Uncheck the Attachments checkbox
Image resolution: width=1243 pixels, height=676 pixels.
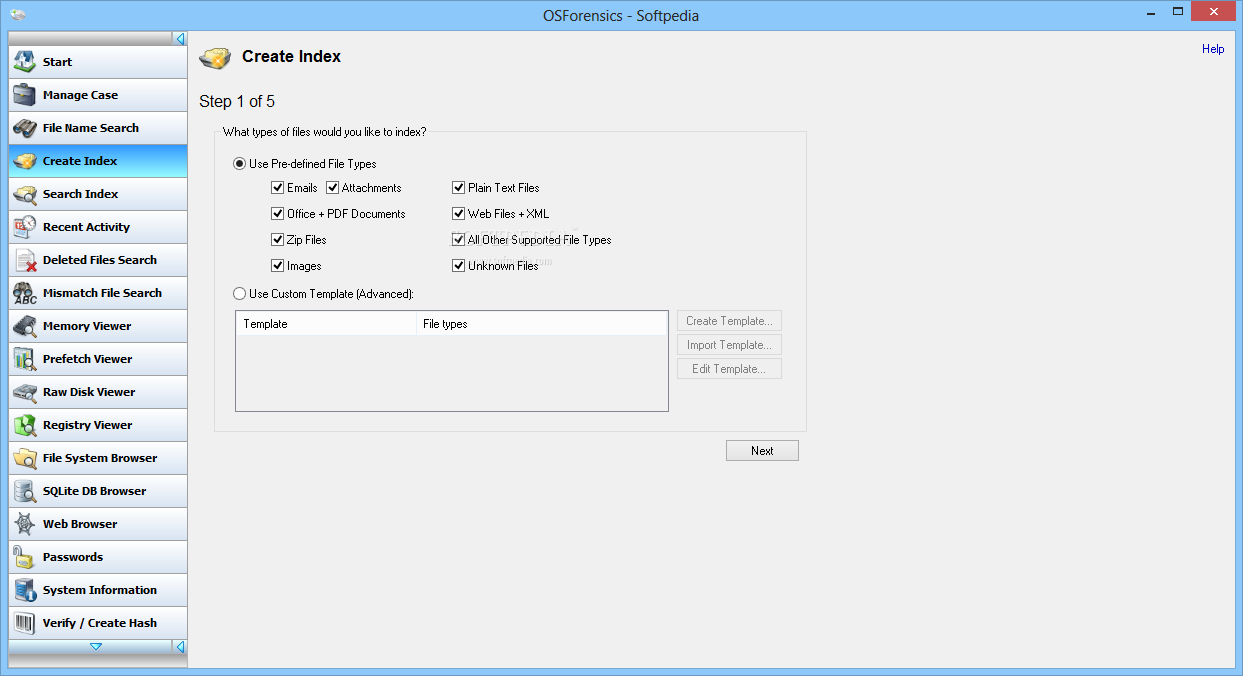coord(333,188)
